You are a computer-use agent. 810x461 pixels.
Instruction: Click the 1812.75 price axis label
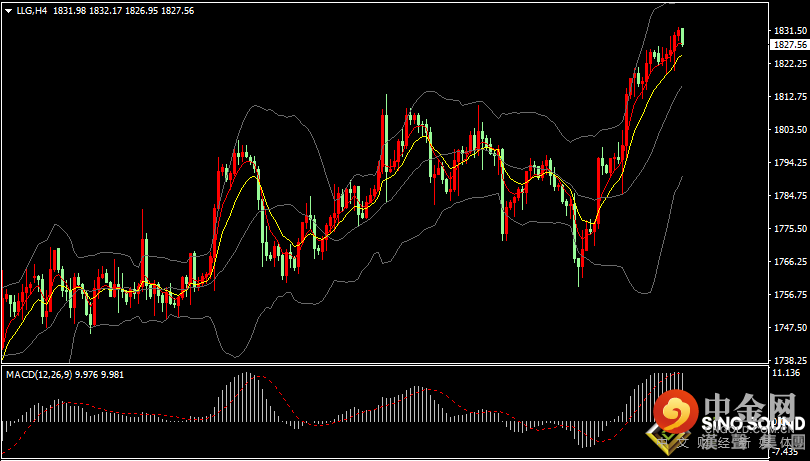(x=788, y=97)
